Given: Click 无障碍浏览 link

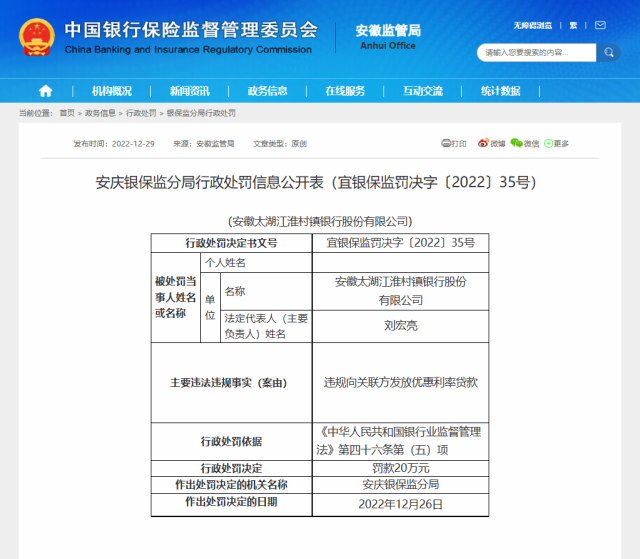Looking at the screenshot, I should [x=533, y=26].
